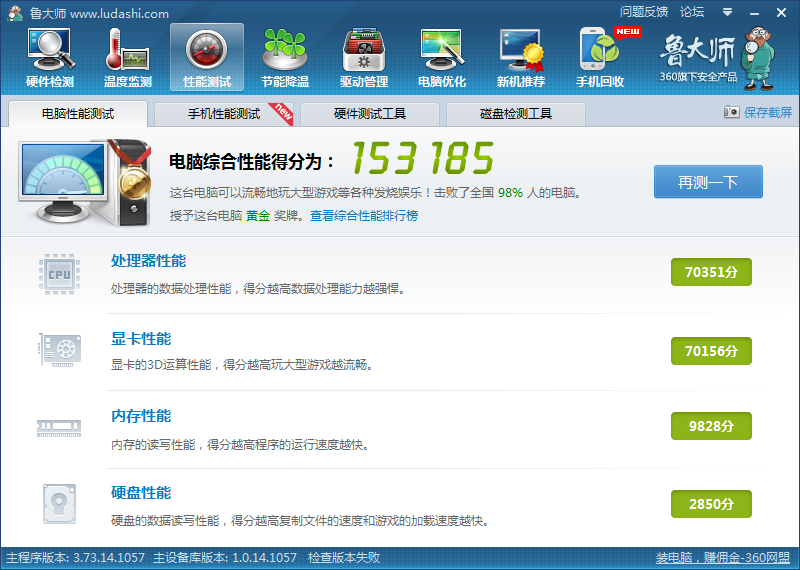Open 温度监测 temperature monitor
The width and height of the screenshot is (800, 570).
point(128,58)
